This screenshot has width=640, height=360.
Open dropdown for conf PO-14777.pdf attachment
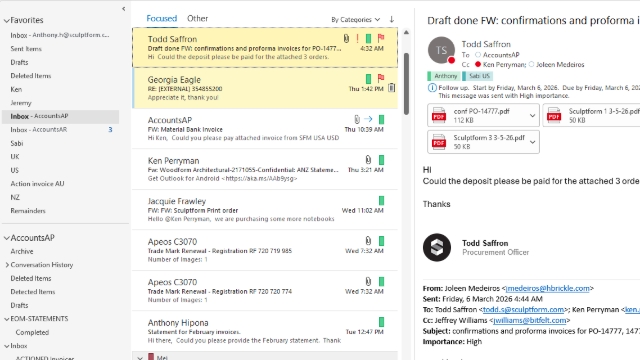(x=532, y=116)
